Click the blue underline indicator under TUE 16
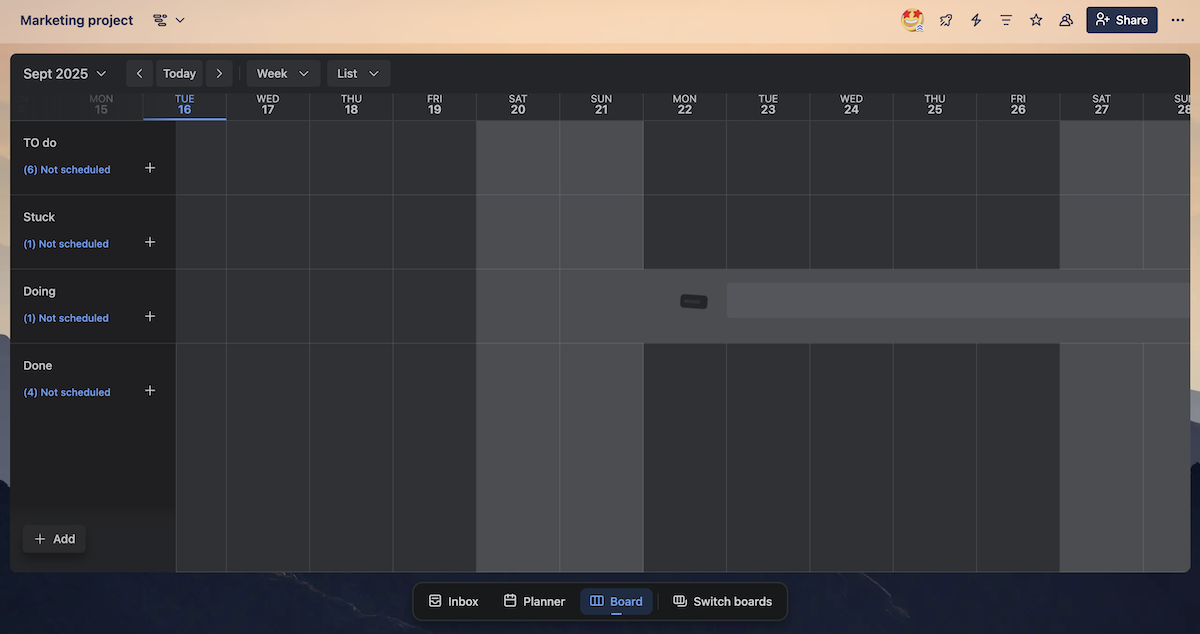This screenshot has width=1200, height=634. coord(184,118)
